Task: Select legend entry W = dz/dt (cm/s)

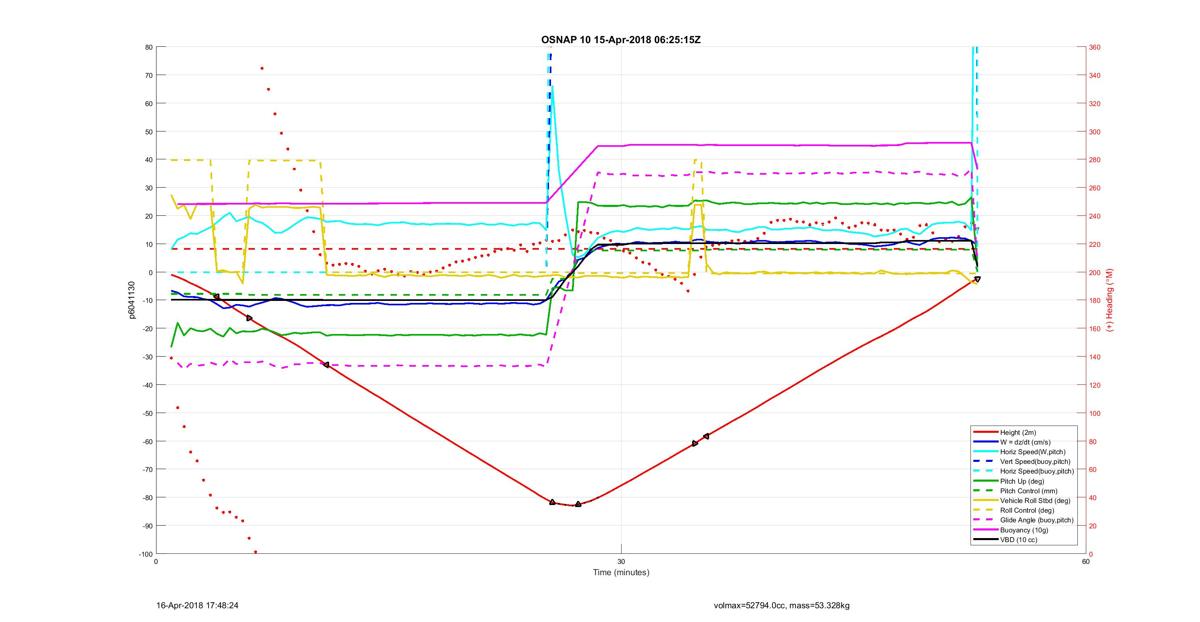Action: [x=1026, y=442]
